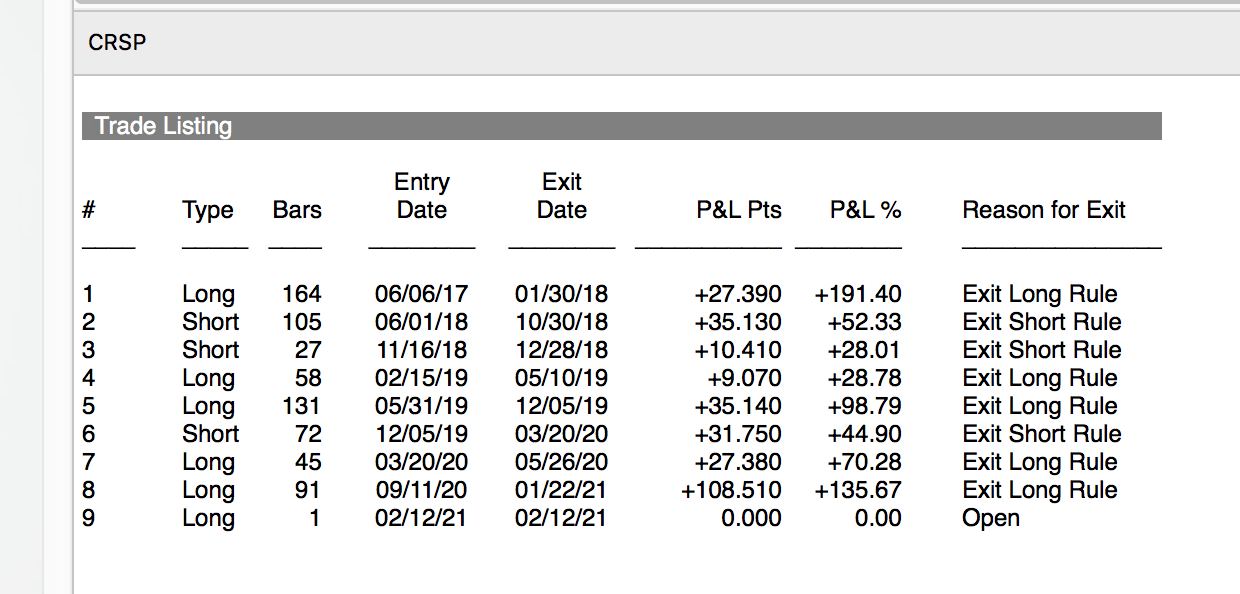Click the Reason for Exit header

click(x=1044, y=210)
